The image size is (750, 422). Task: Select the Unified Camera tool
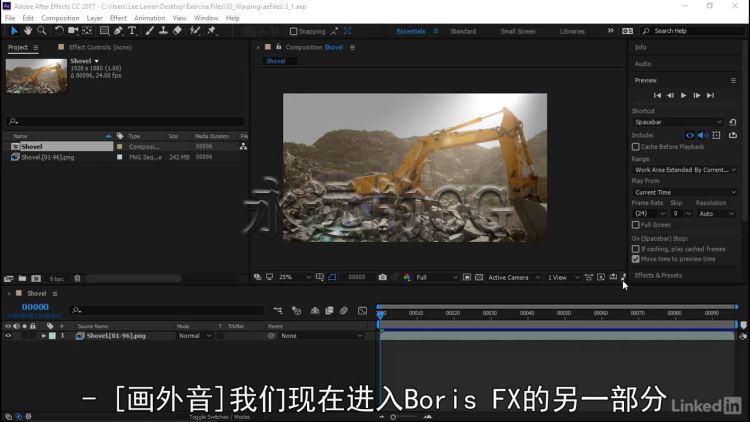coord(73,31)
